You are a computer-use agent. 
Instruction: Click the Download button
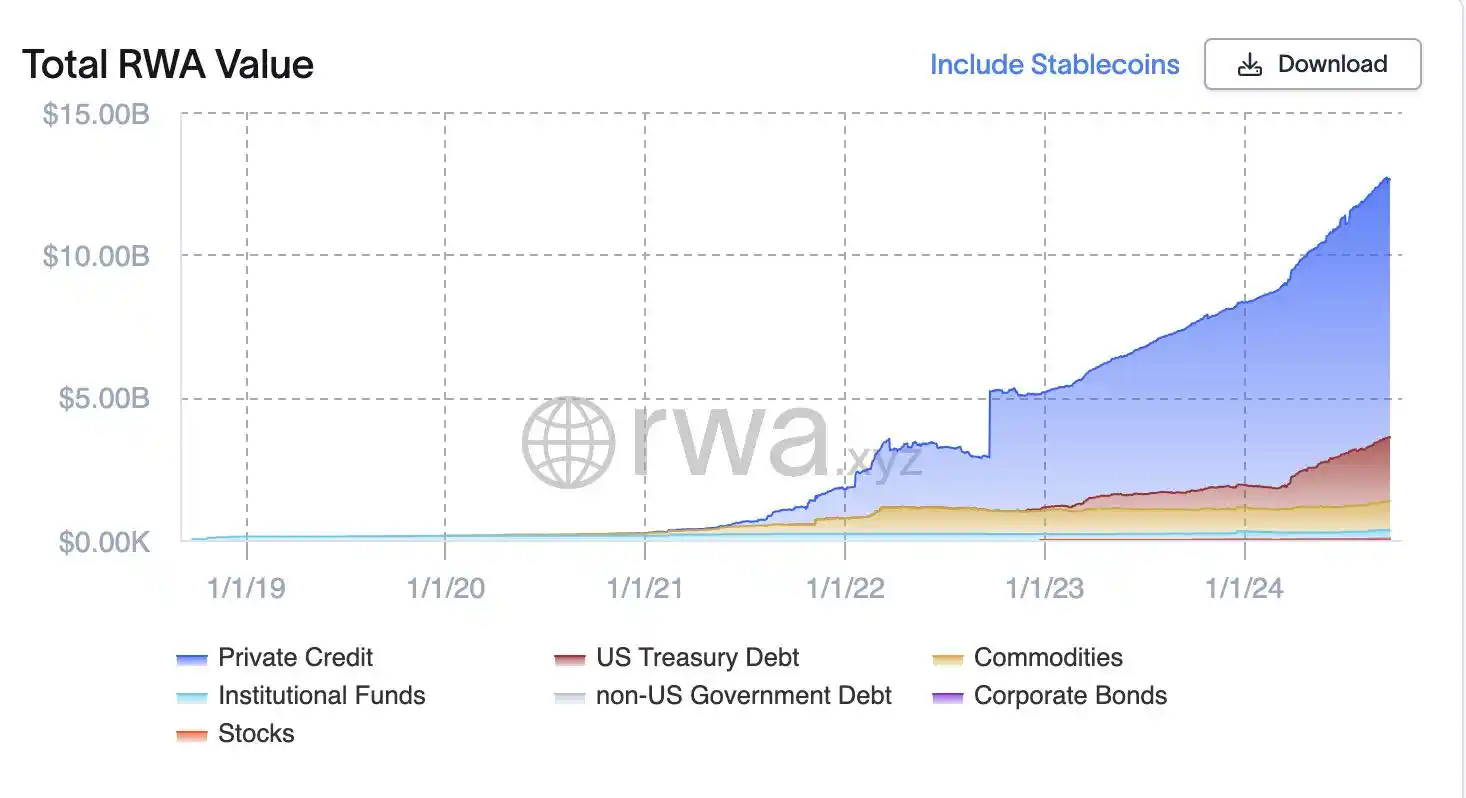pyautogui.click(x=1312, y=65)
